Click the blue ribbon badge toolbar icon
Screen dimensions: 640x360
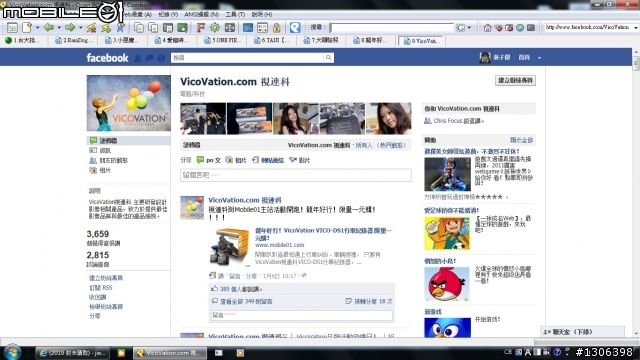pyautogui.click(x=120, y=27)
